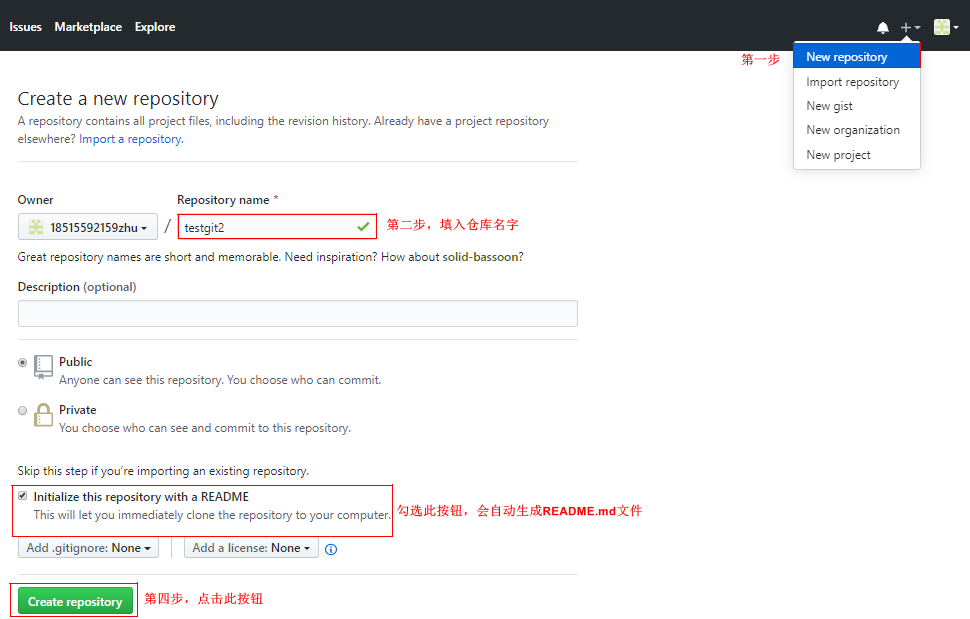The width and height of the screenshot is (970, 619).
Task: Open the Add a license dropdown
Action: coord(251,548)
